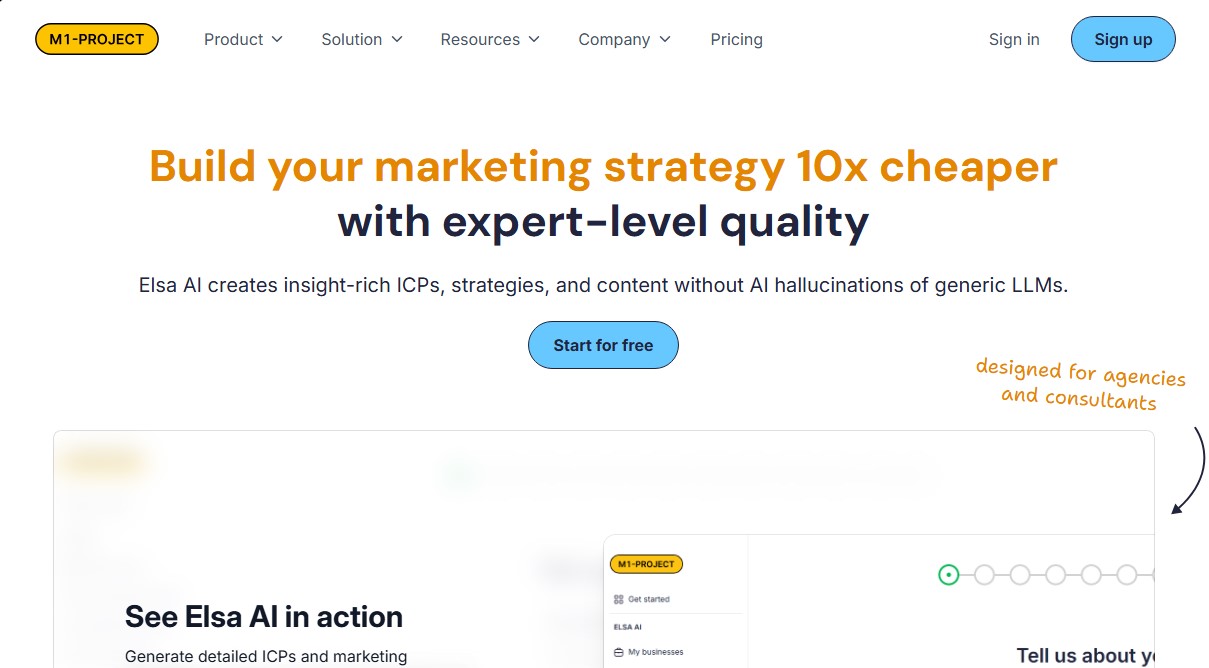Select the first green progress step circle
1209x668 pixels.
(949, 575)
